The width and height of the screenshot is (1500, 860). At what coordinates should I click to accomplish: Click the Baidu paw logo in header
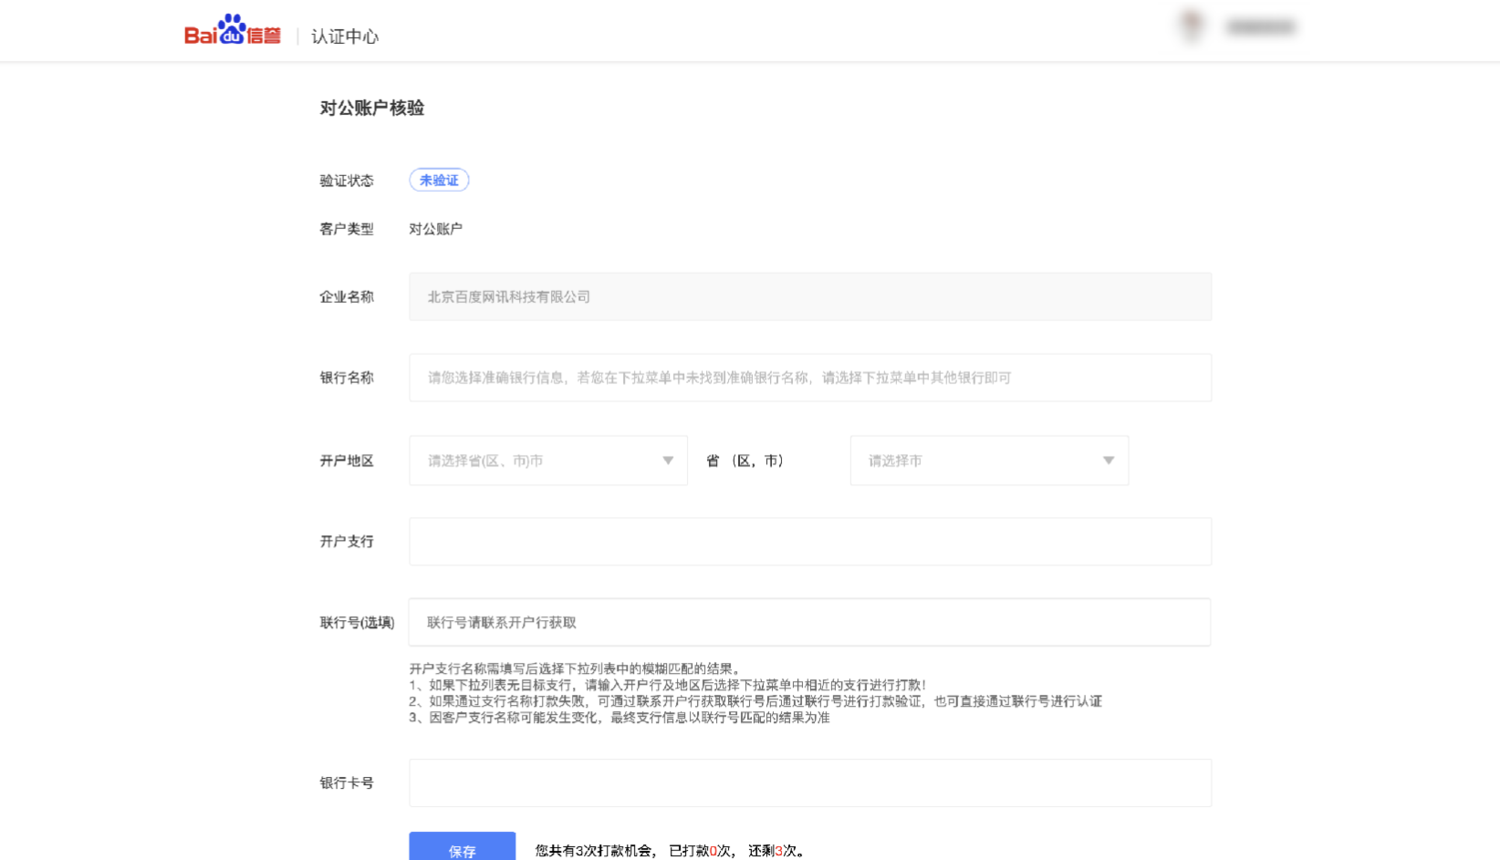point(232,30)
